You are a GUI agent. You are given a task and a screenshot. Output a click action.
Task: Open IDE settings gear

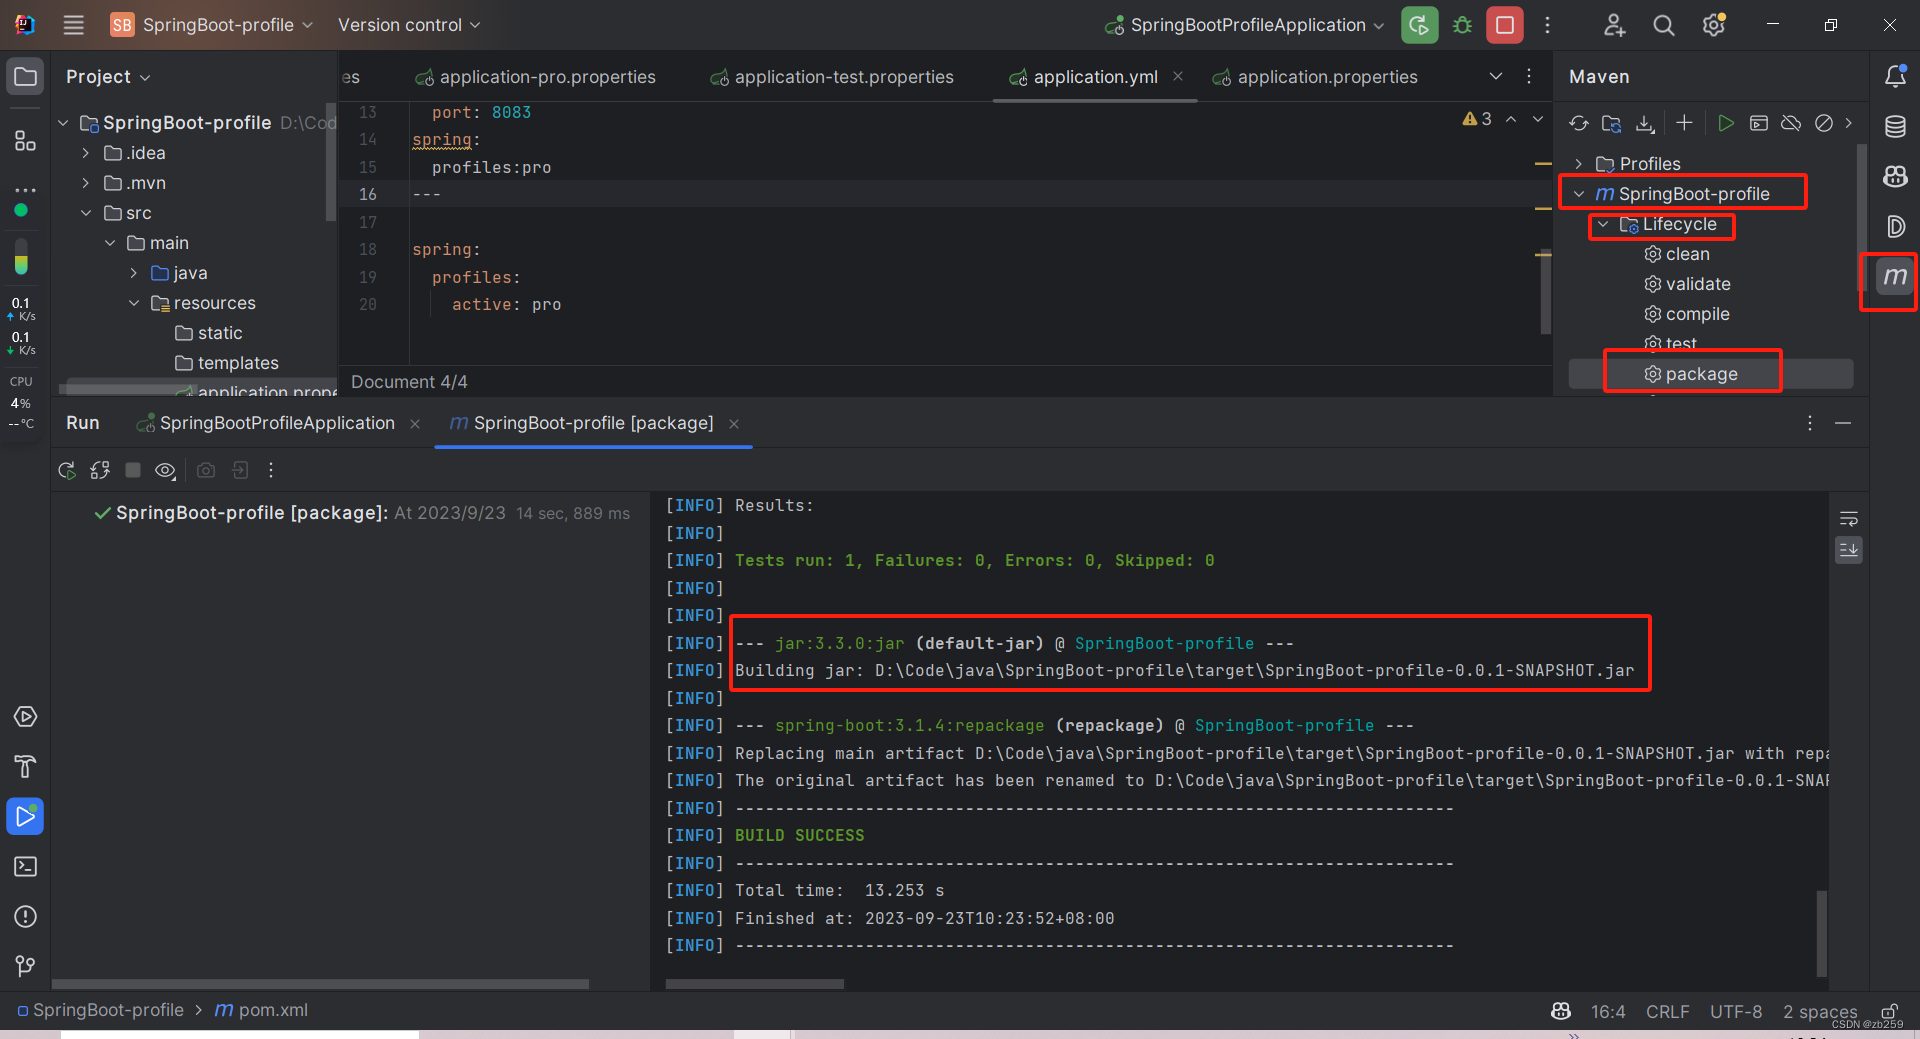pos(1714,25)
